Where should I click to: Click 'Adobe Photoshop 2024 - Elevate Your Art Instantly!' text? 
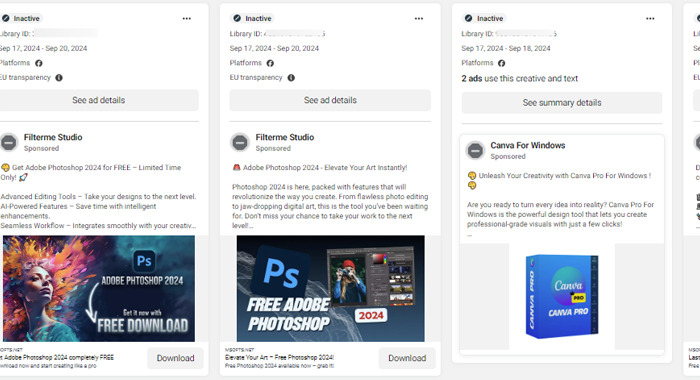click(x=325, y=167)
